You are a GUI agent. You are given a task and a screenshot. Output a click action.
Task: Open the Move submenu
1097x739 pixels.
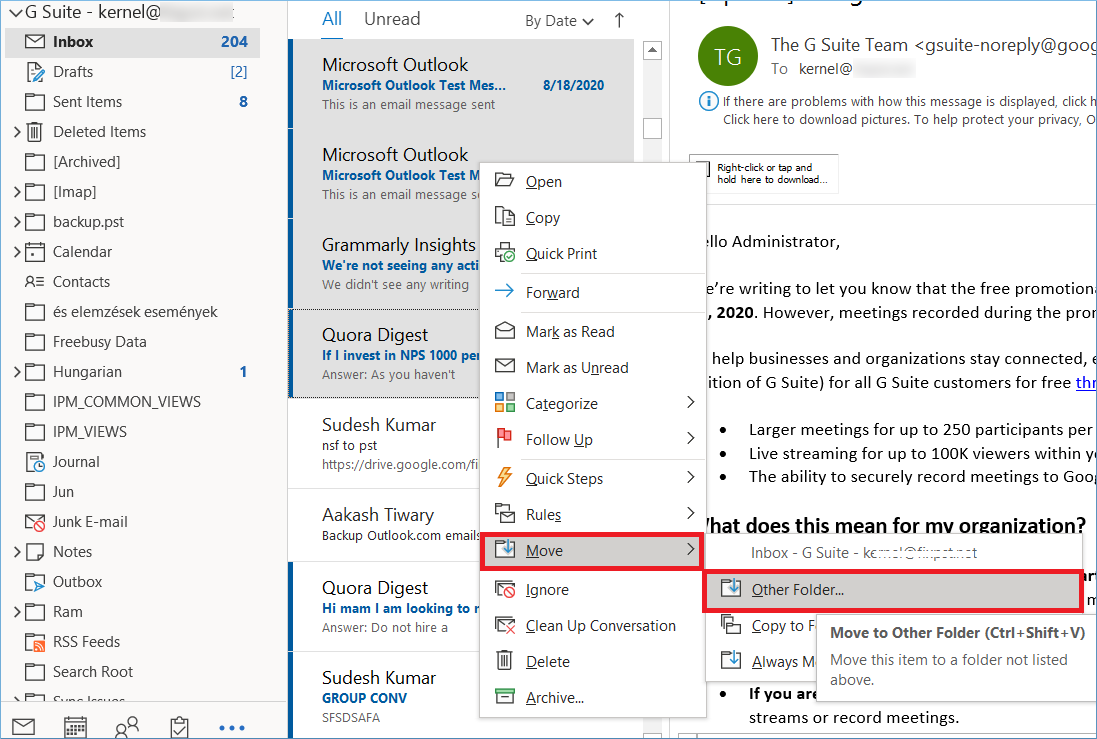click(592, 551)
